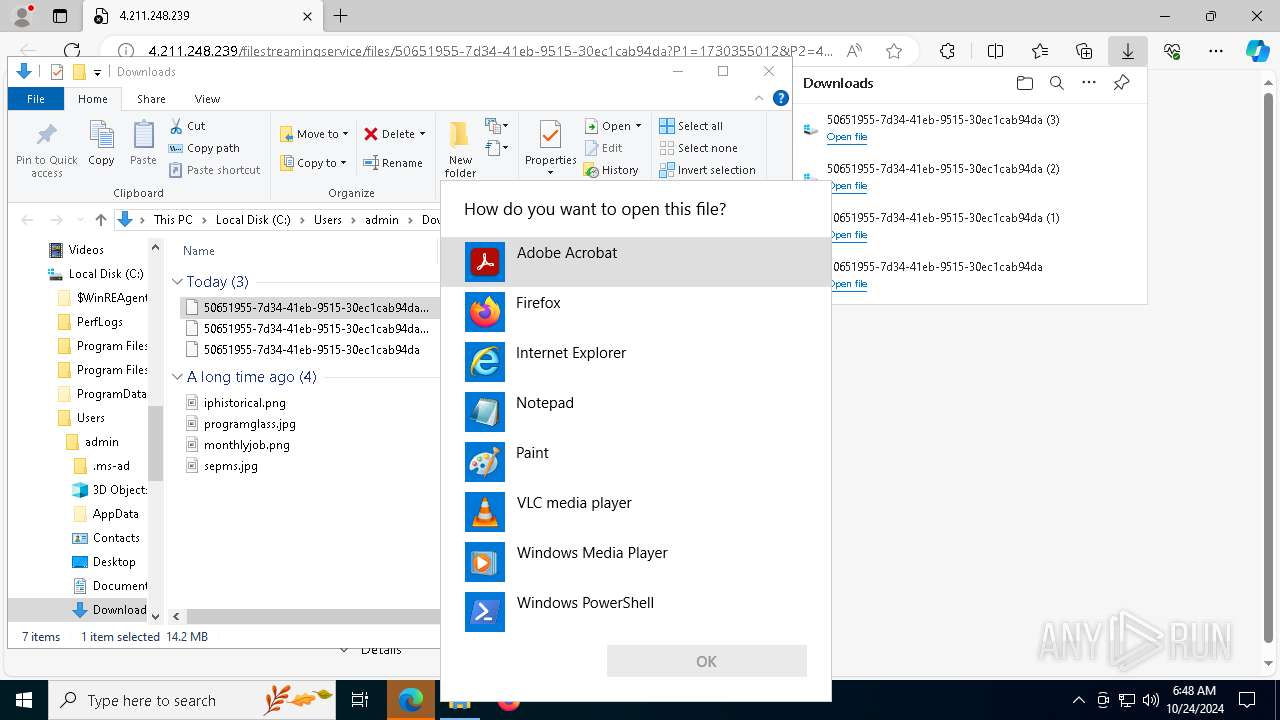Open the Open dropdown in ribbon

[x=613, y=126]
